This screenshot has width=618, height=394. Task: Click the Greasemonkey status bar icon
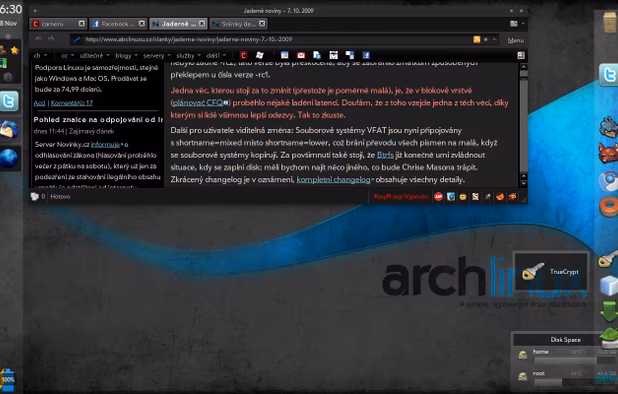[463, 196]
